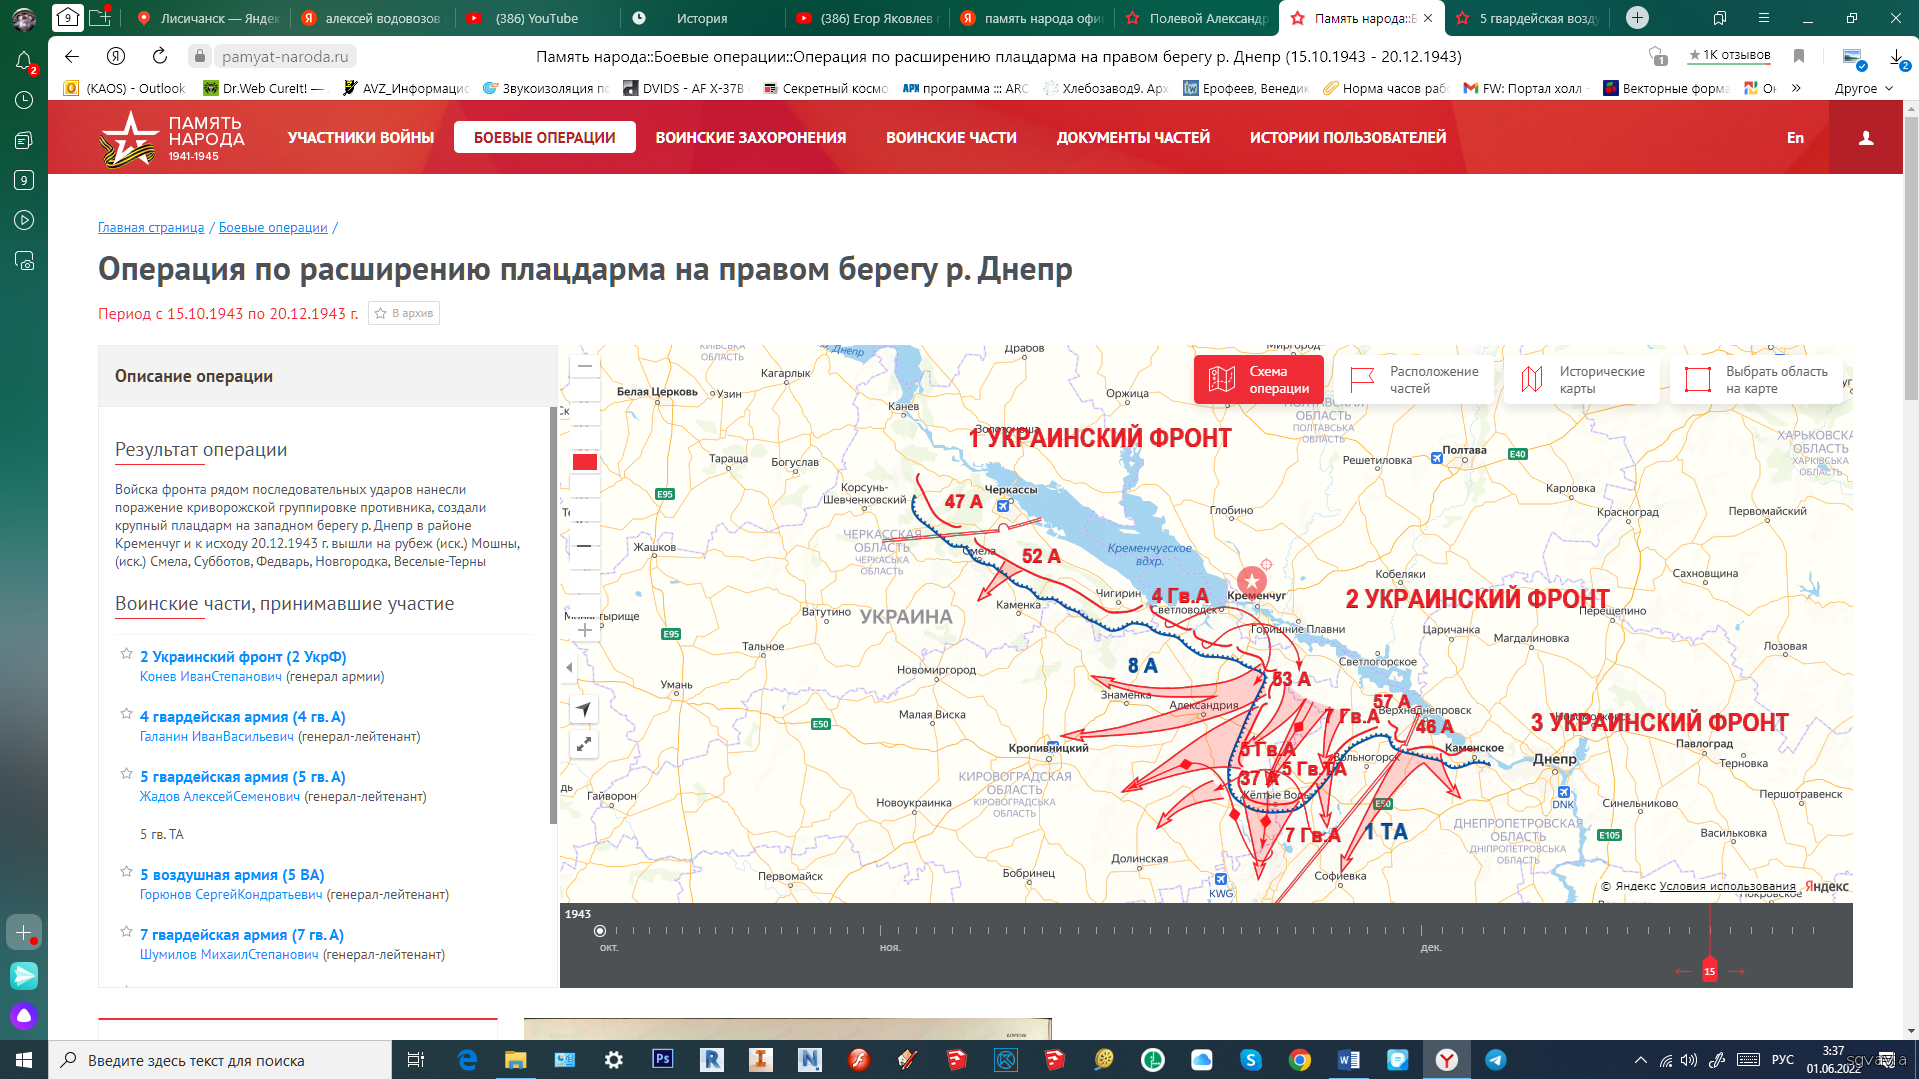
Task: Show hidden bookmarks via double chevron
Action: (1796, 88)
